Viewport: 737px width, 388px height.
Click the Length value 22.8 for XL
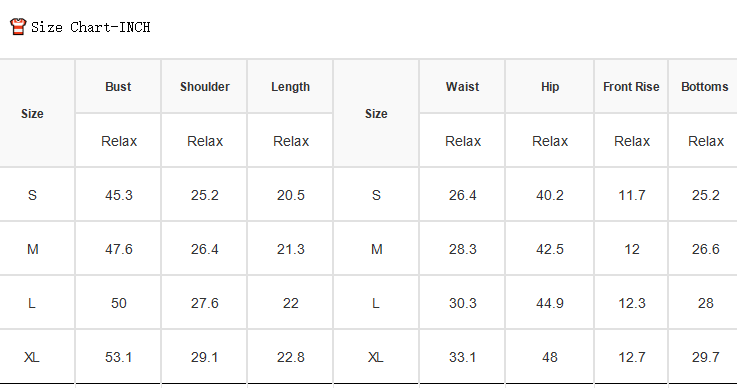(290, 357)
